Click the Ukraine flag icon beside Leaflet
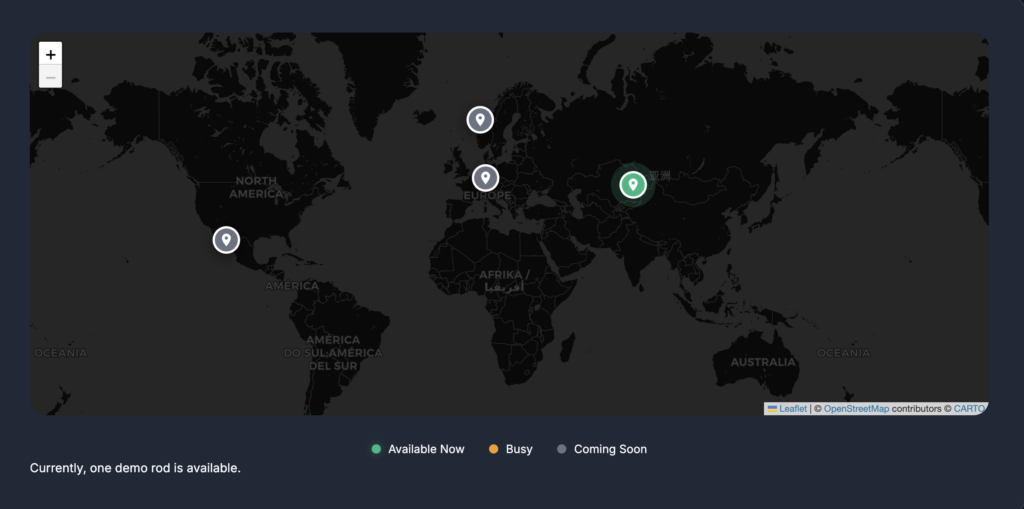The width and height of the screenshot is (1024, 509). point(772,408)
